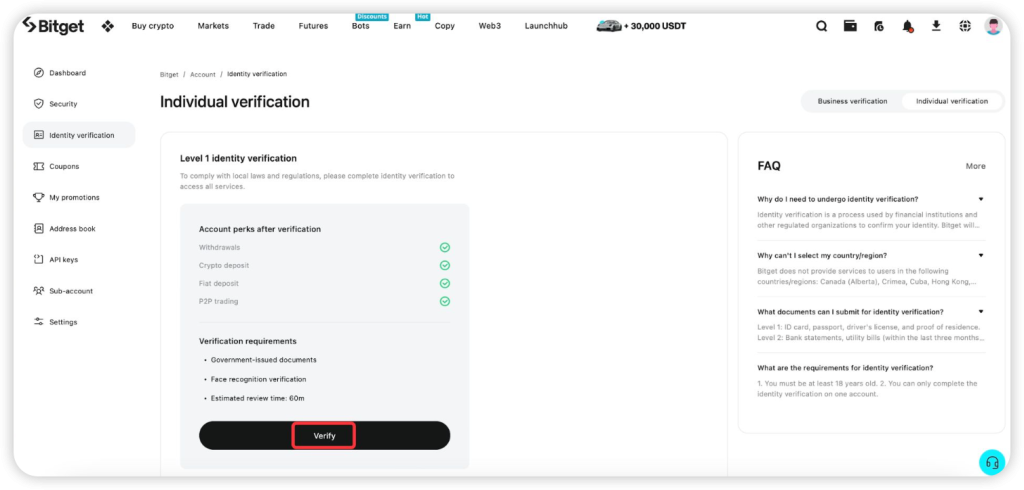
Task: Open the Earn menu
Action: pos(402,26)
